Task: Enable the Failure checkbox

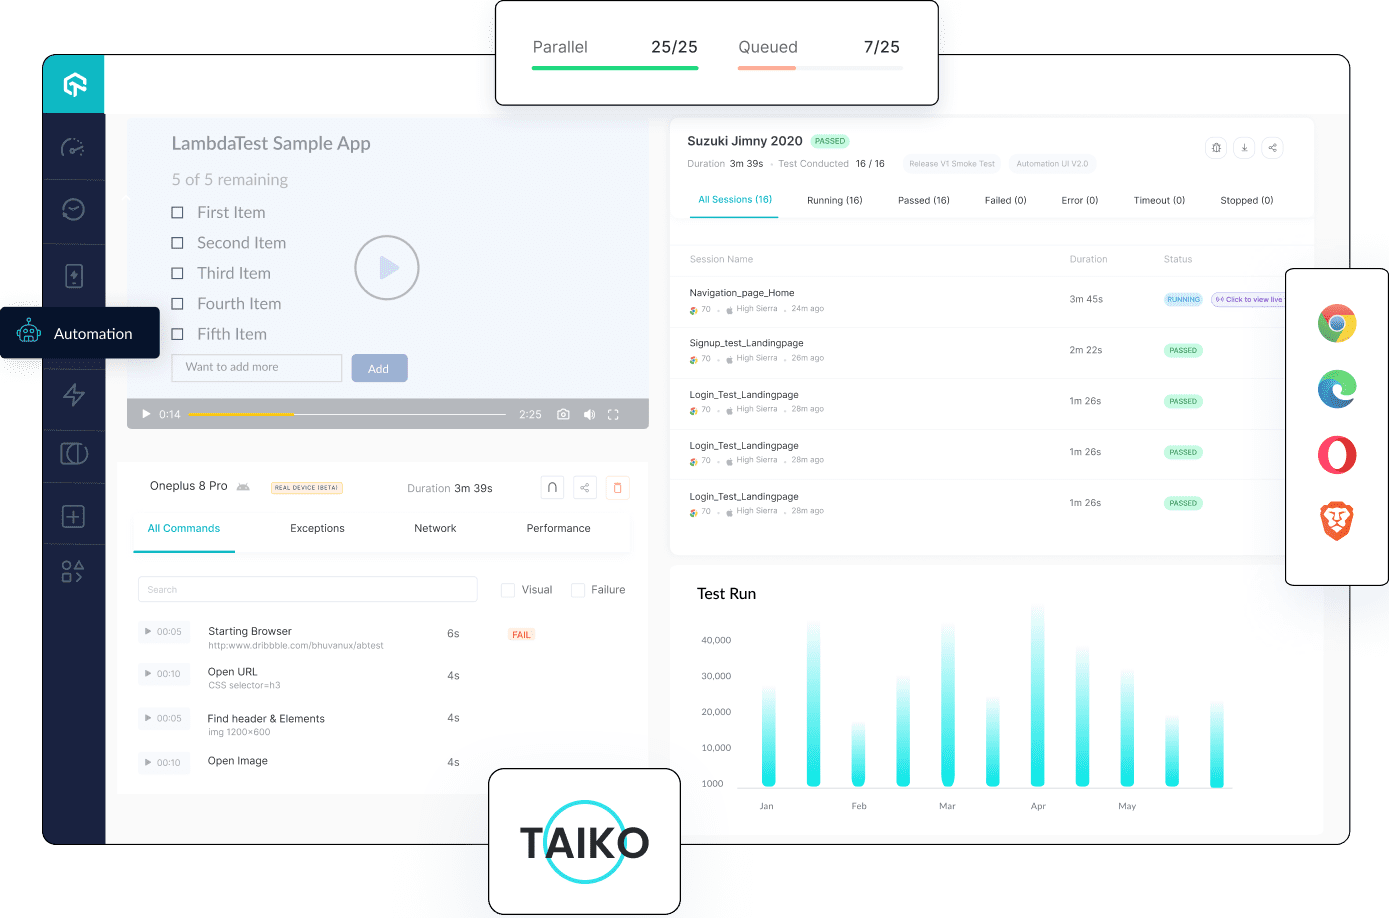Action: point(578,590)
